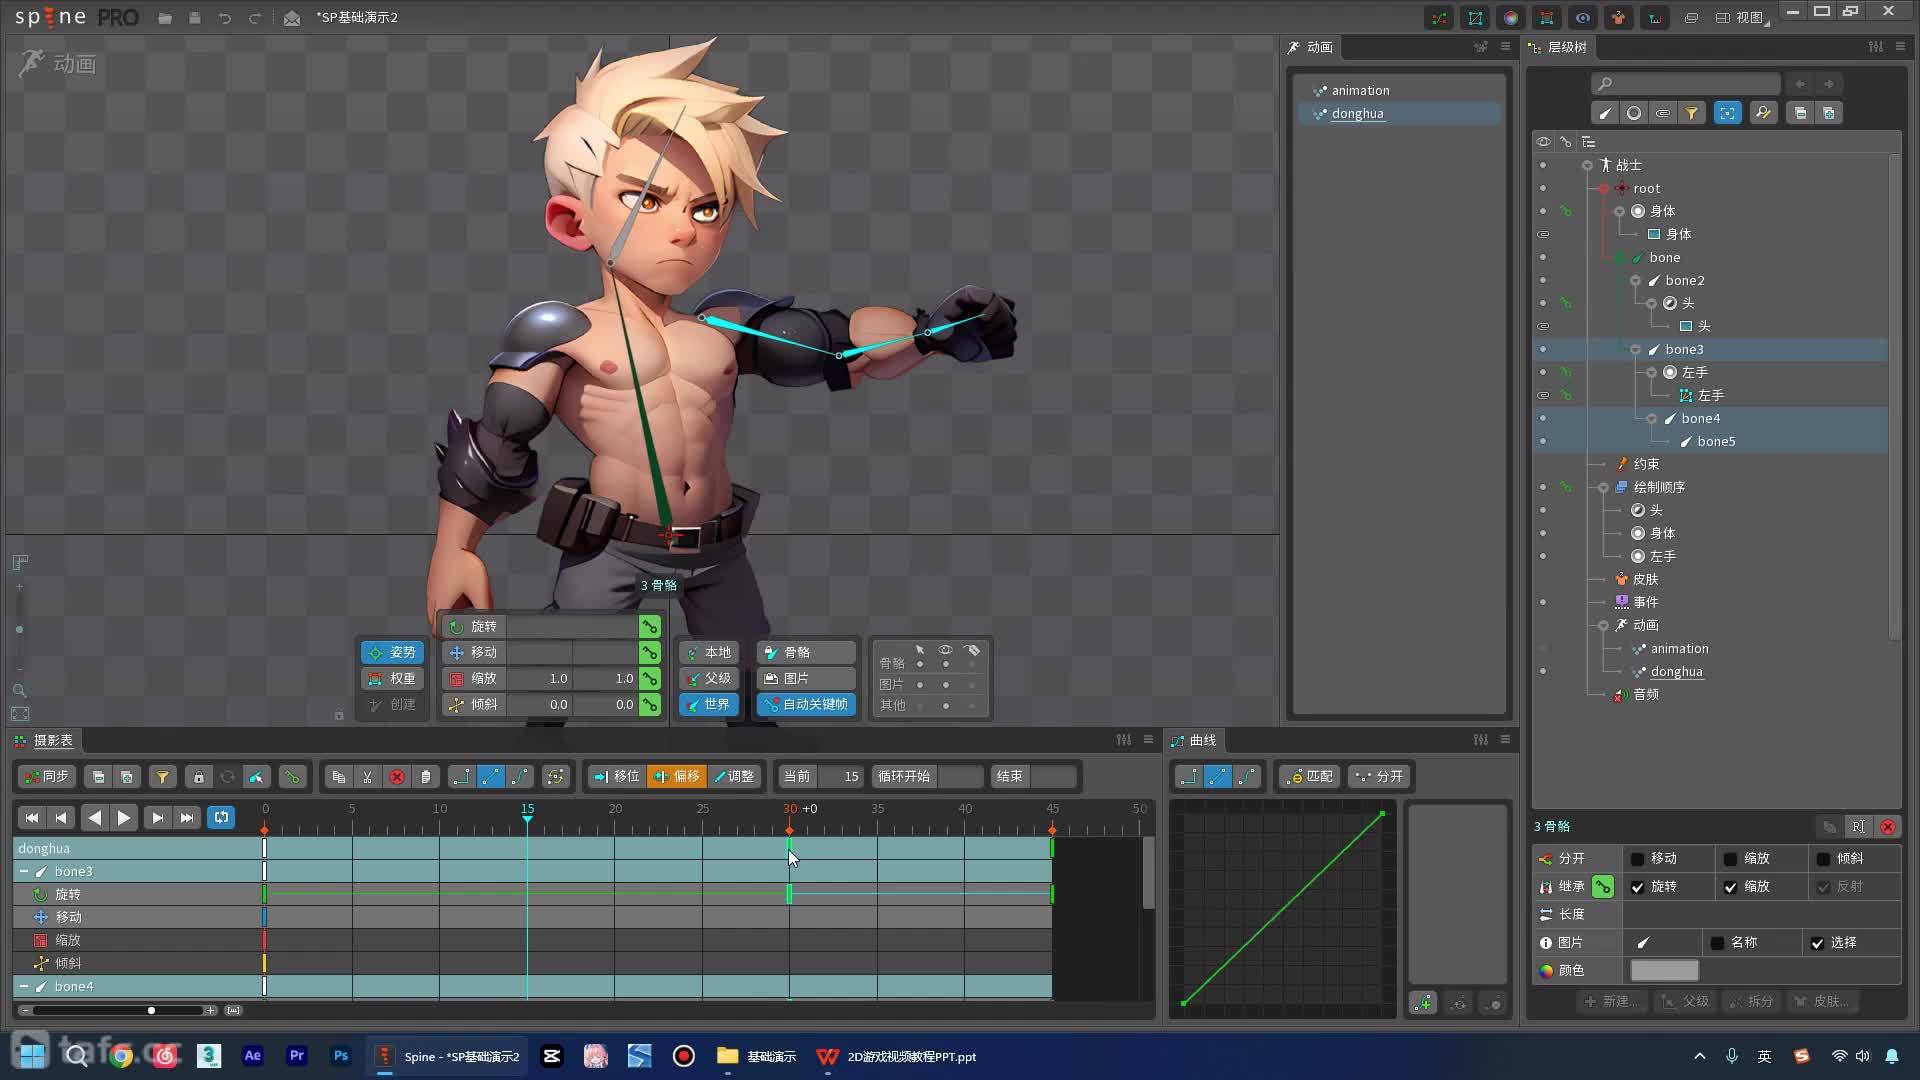This screenshot has width=1920, height=1080.
Task: Toggle bones filter icon in tree
Action: [x=1605, y=113]
